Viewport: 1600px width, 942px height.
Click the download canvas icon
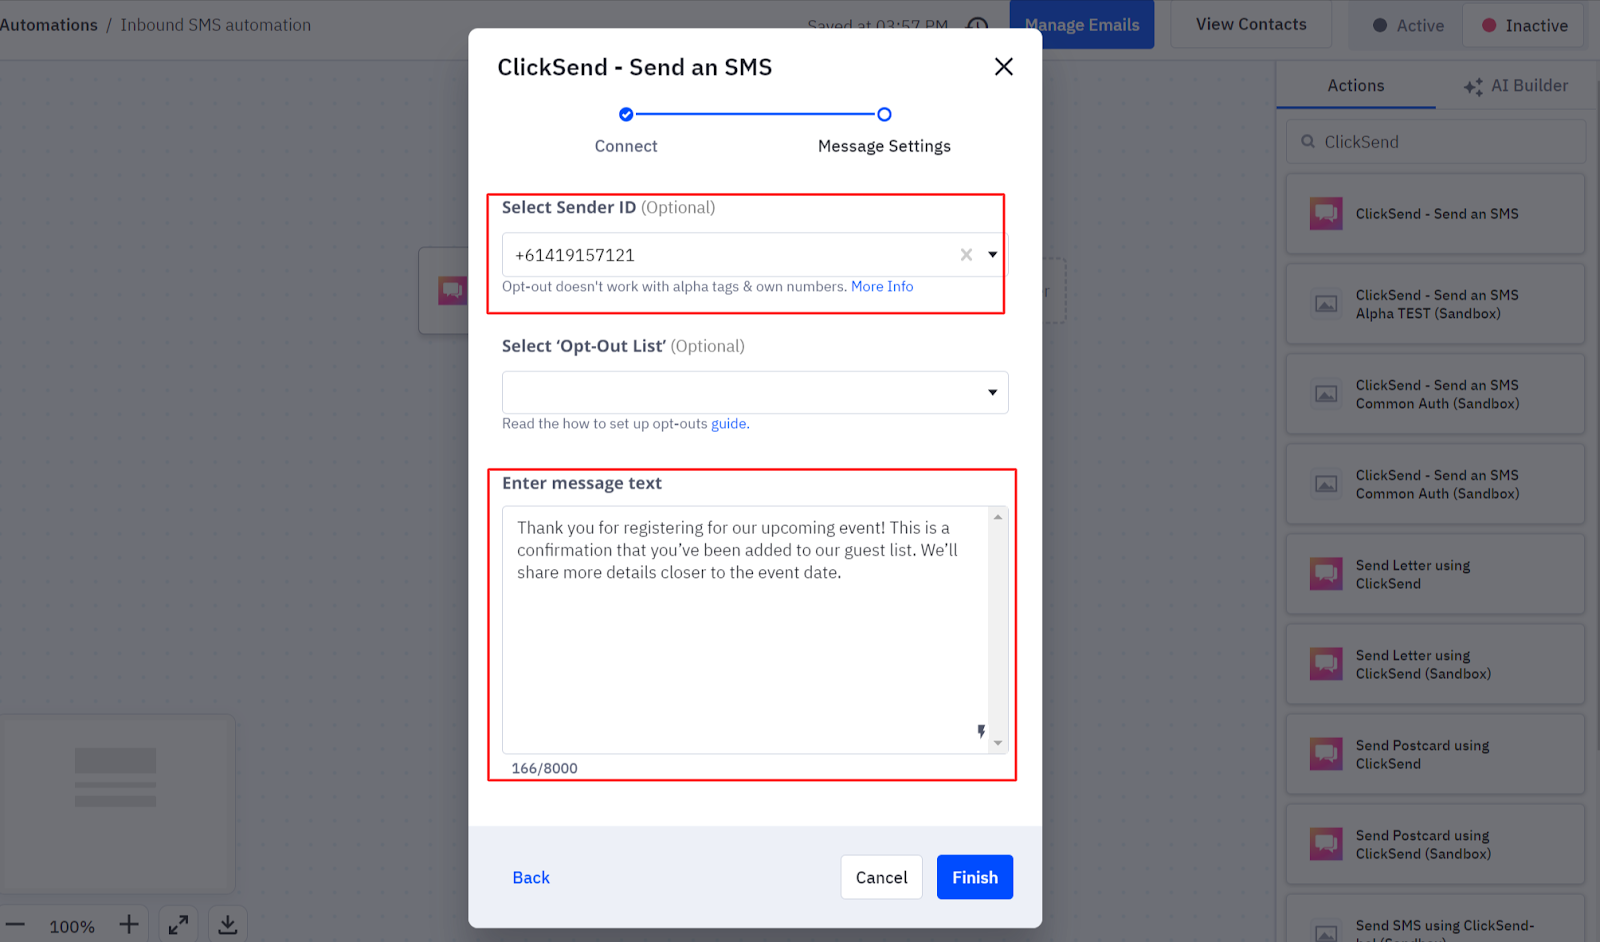coord(228,925)
